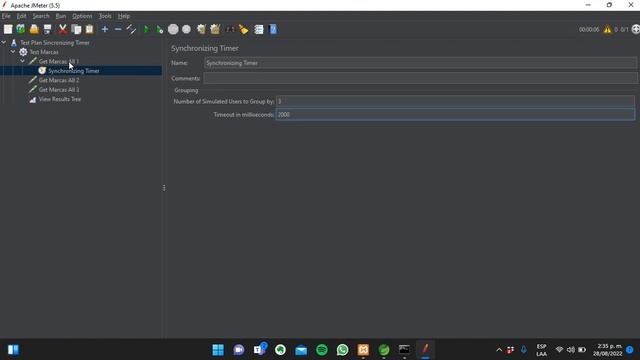Select the Get Marcas All 2 sampler
The height and width of the screenshot is (360, 640).
[59, 80]
